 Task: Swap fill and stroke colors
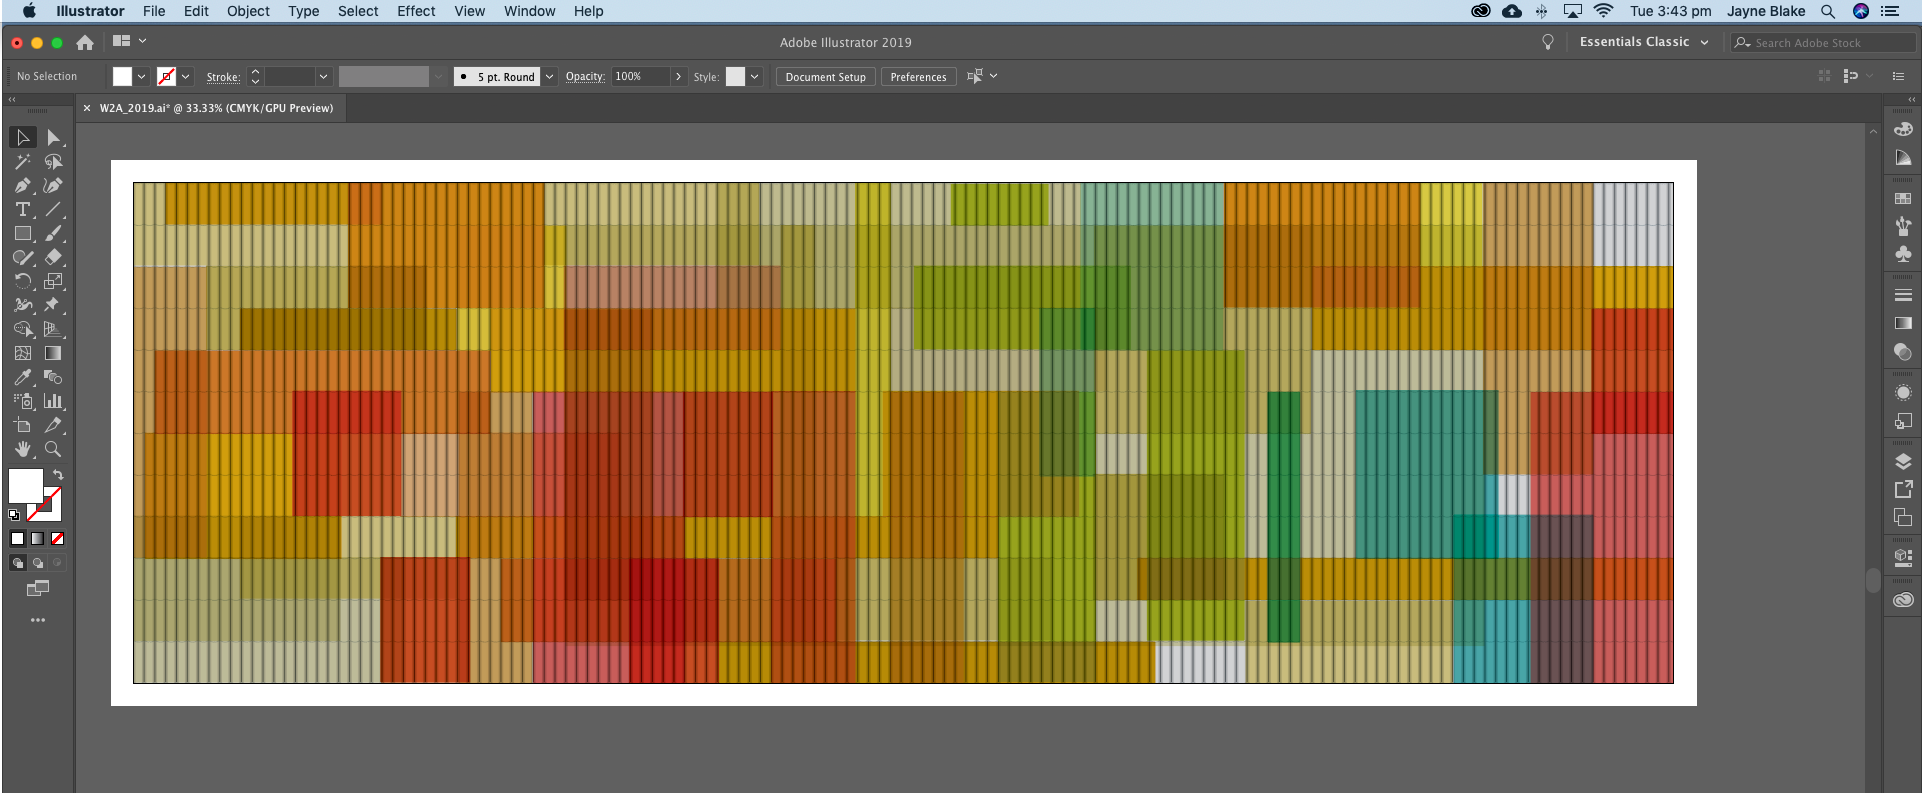(x=58, y=475)
